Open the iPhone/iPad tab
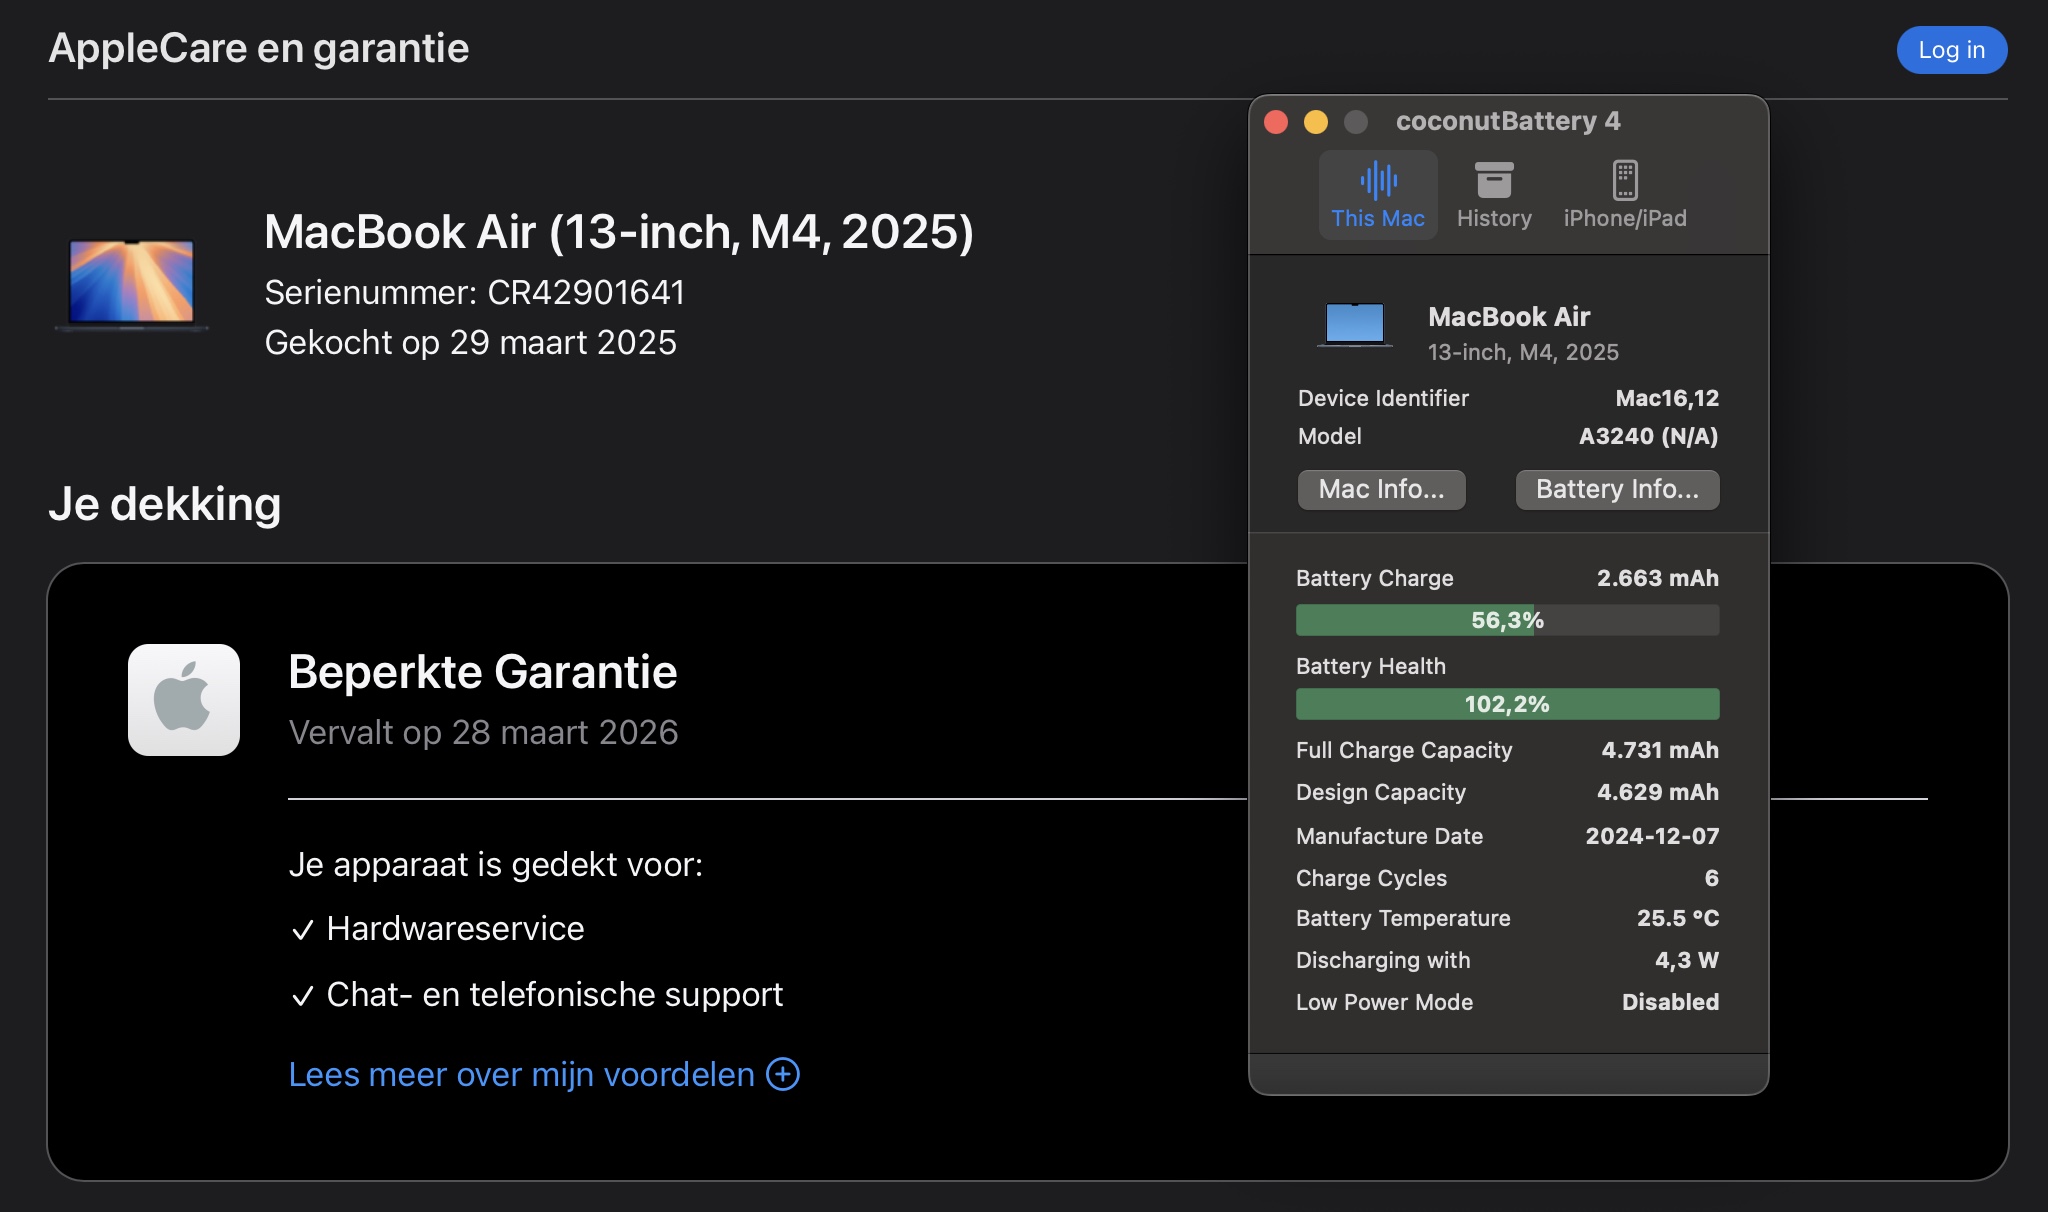 [1625, 195]
